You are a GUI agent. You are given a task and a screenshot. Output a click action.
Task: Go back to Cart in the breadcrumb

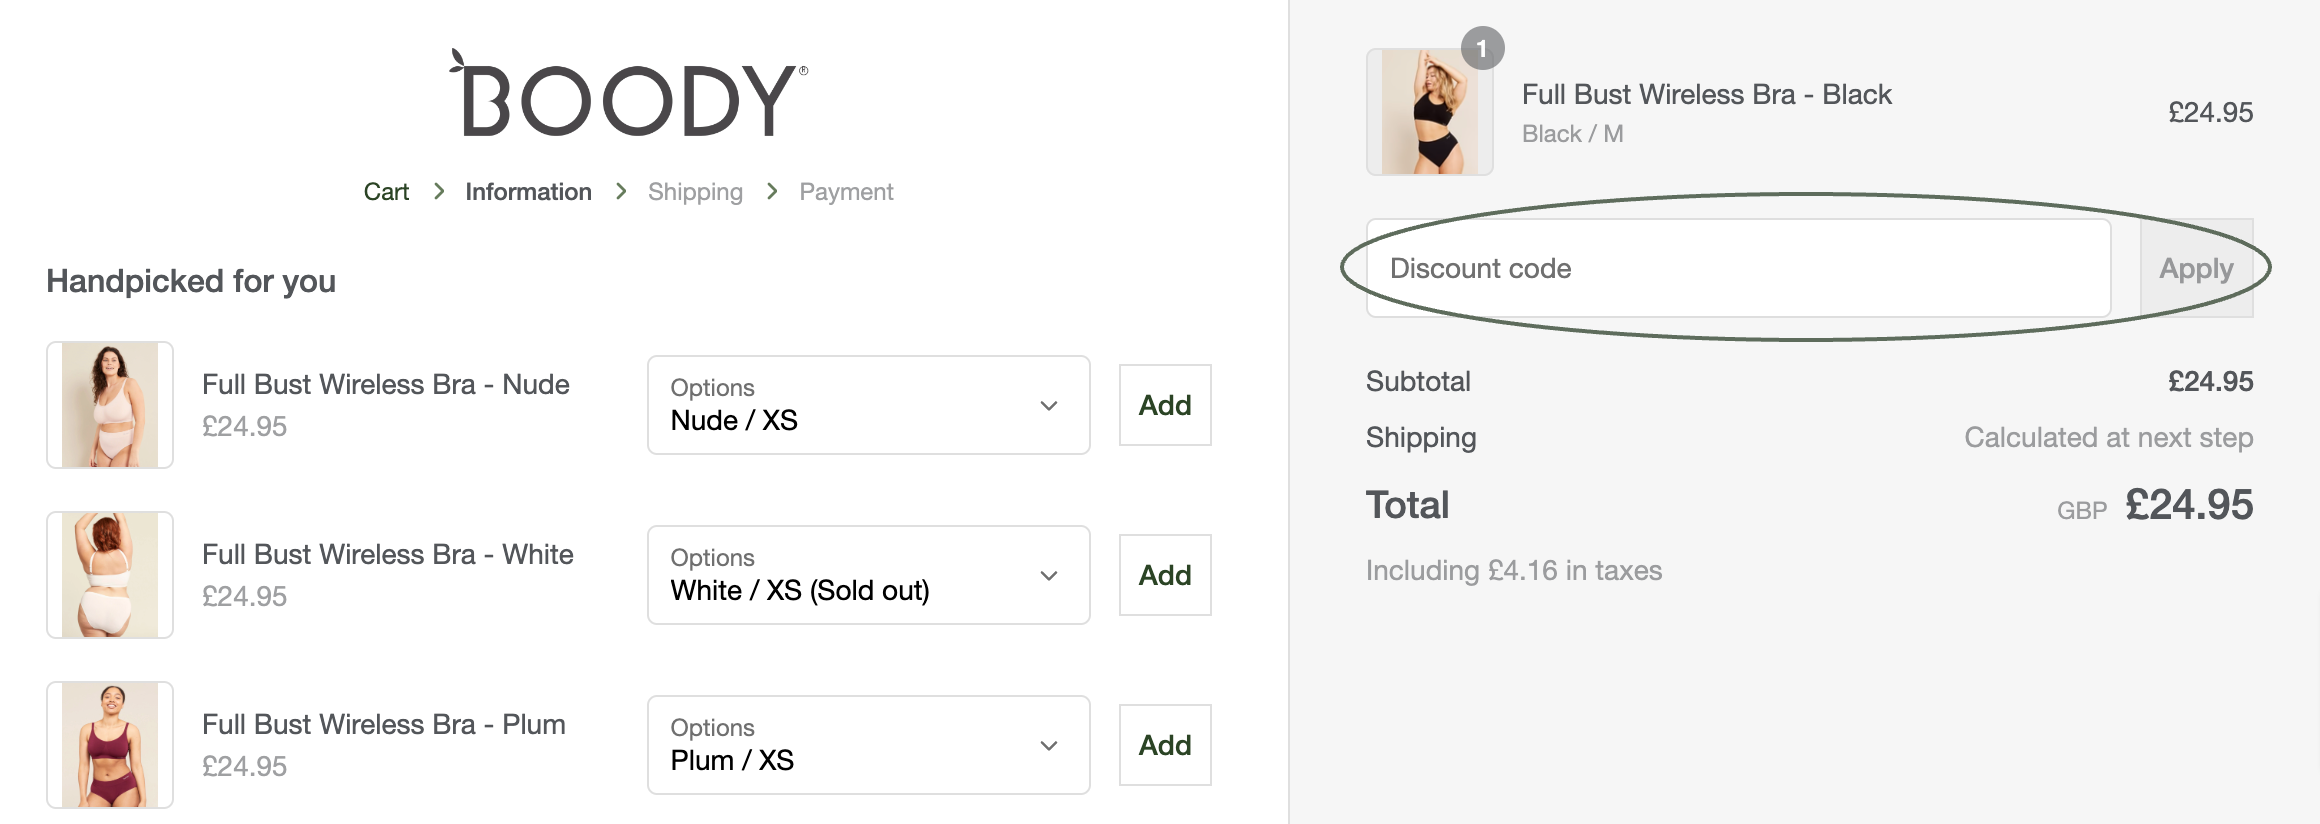point(386,191)
